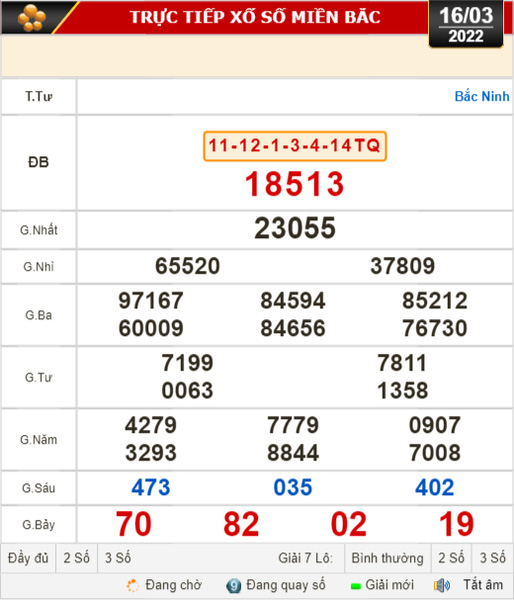Click the second prize number 37809
514x600 pixels.
pos(403,266)
